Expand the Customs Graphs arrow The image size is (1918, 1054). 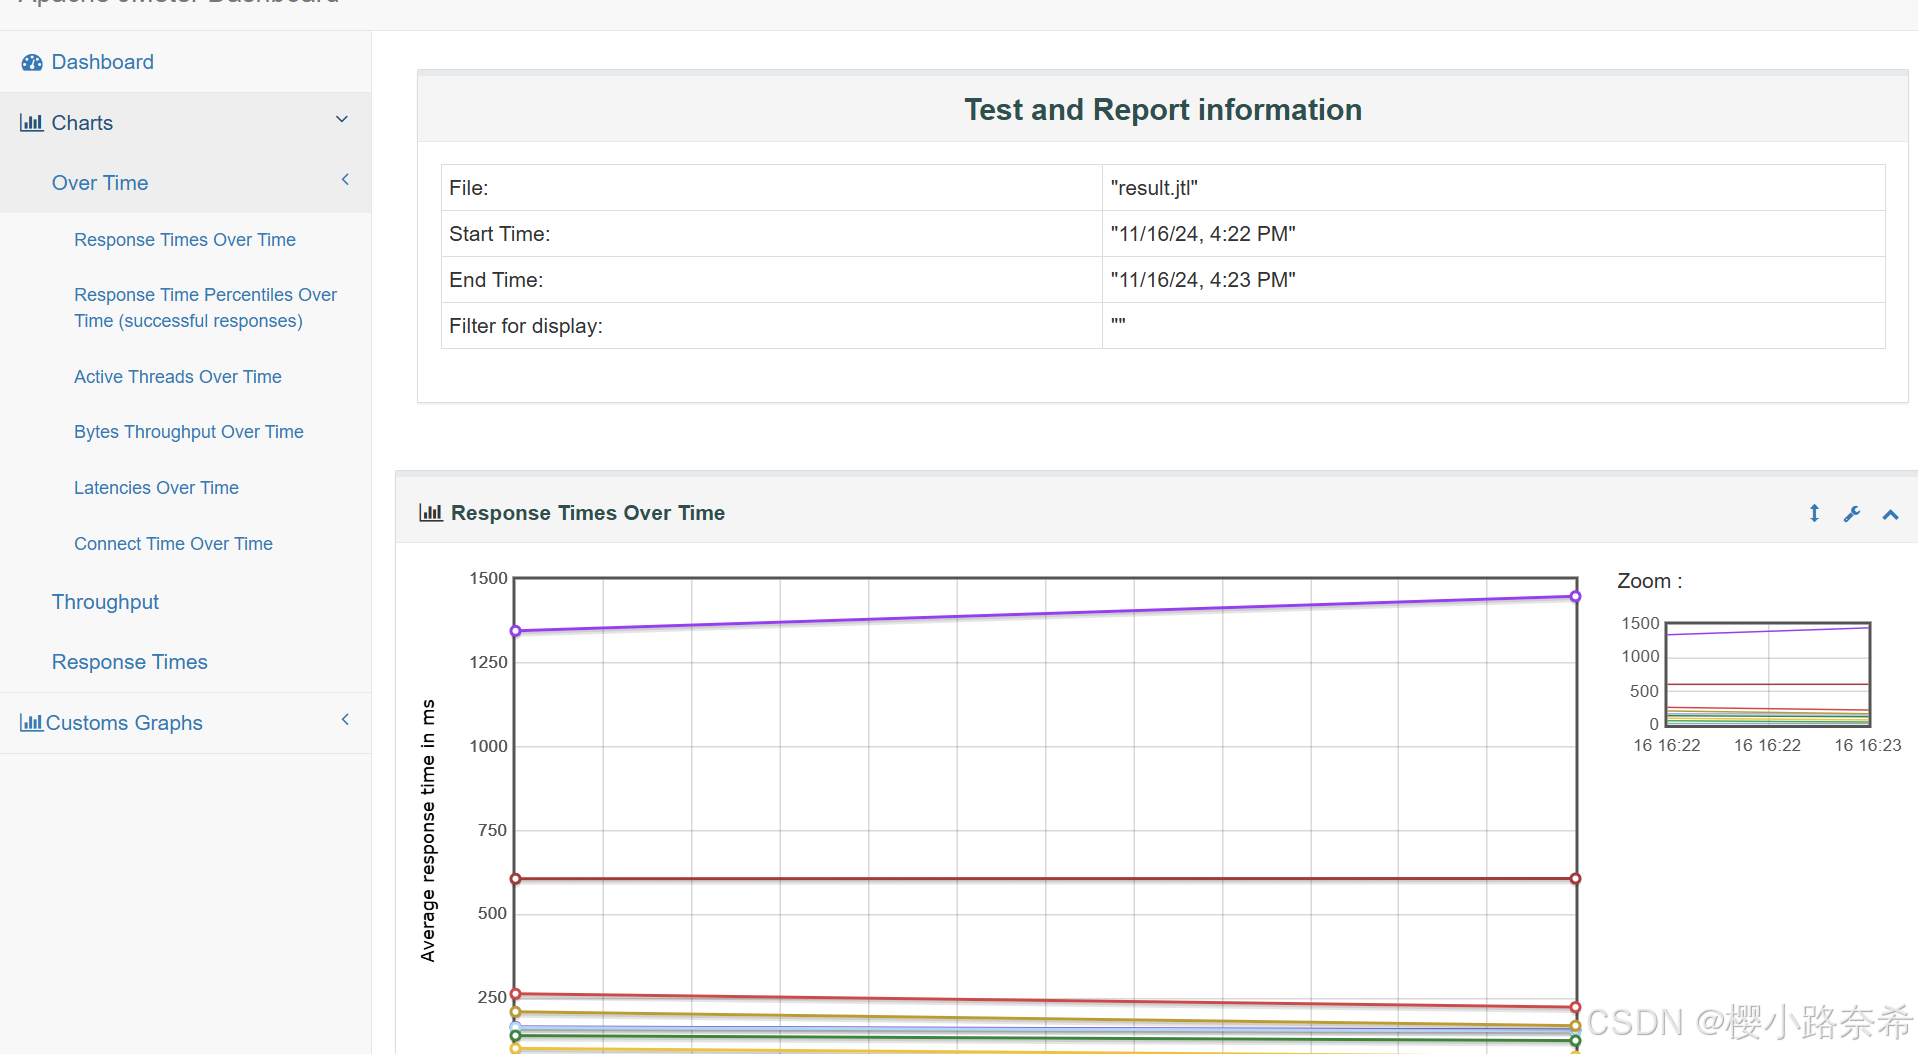pos(345,720)
